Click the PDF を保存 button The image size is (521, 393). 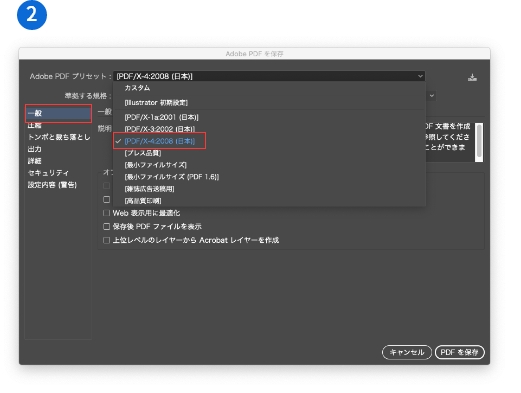tap(460, 352)
